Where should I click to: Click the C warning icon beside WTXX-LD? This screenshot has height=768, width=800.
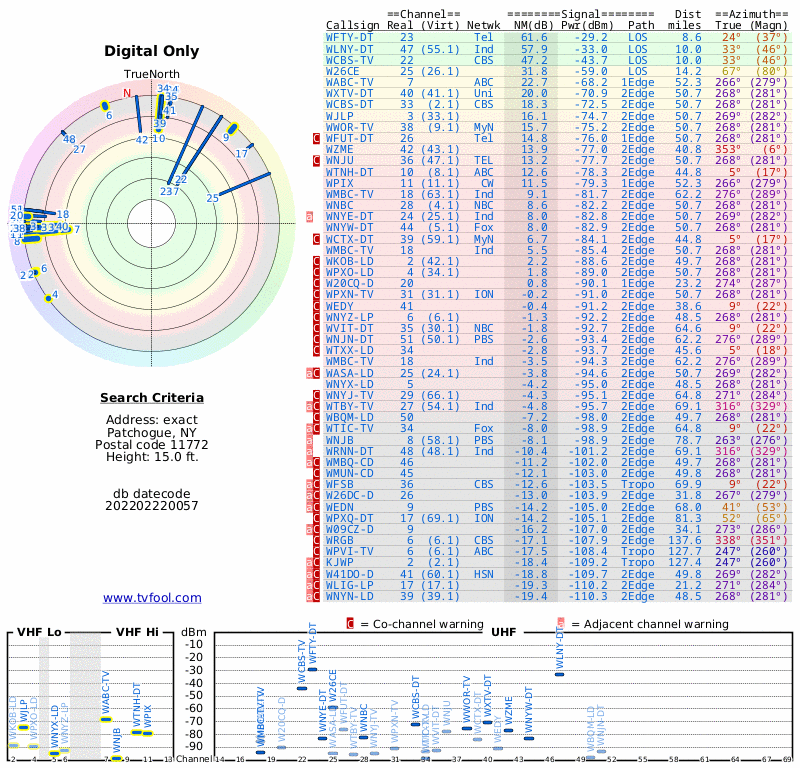pyautogui.click(x=316, y=351)
